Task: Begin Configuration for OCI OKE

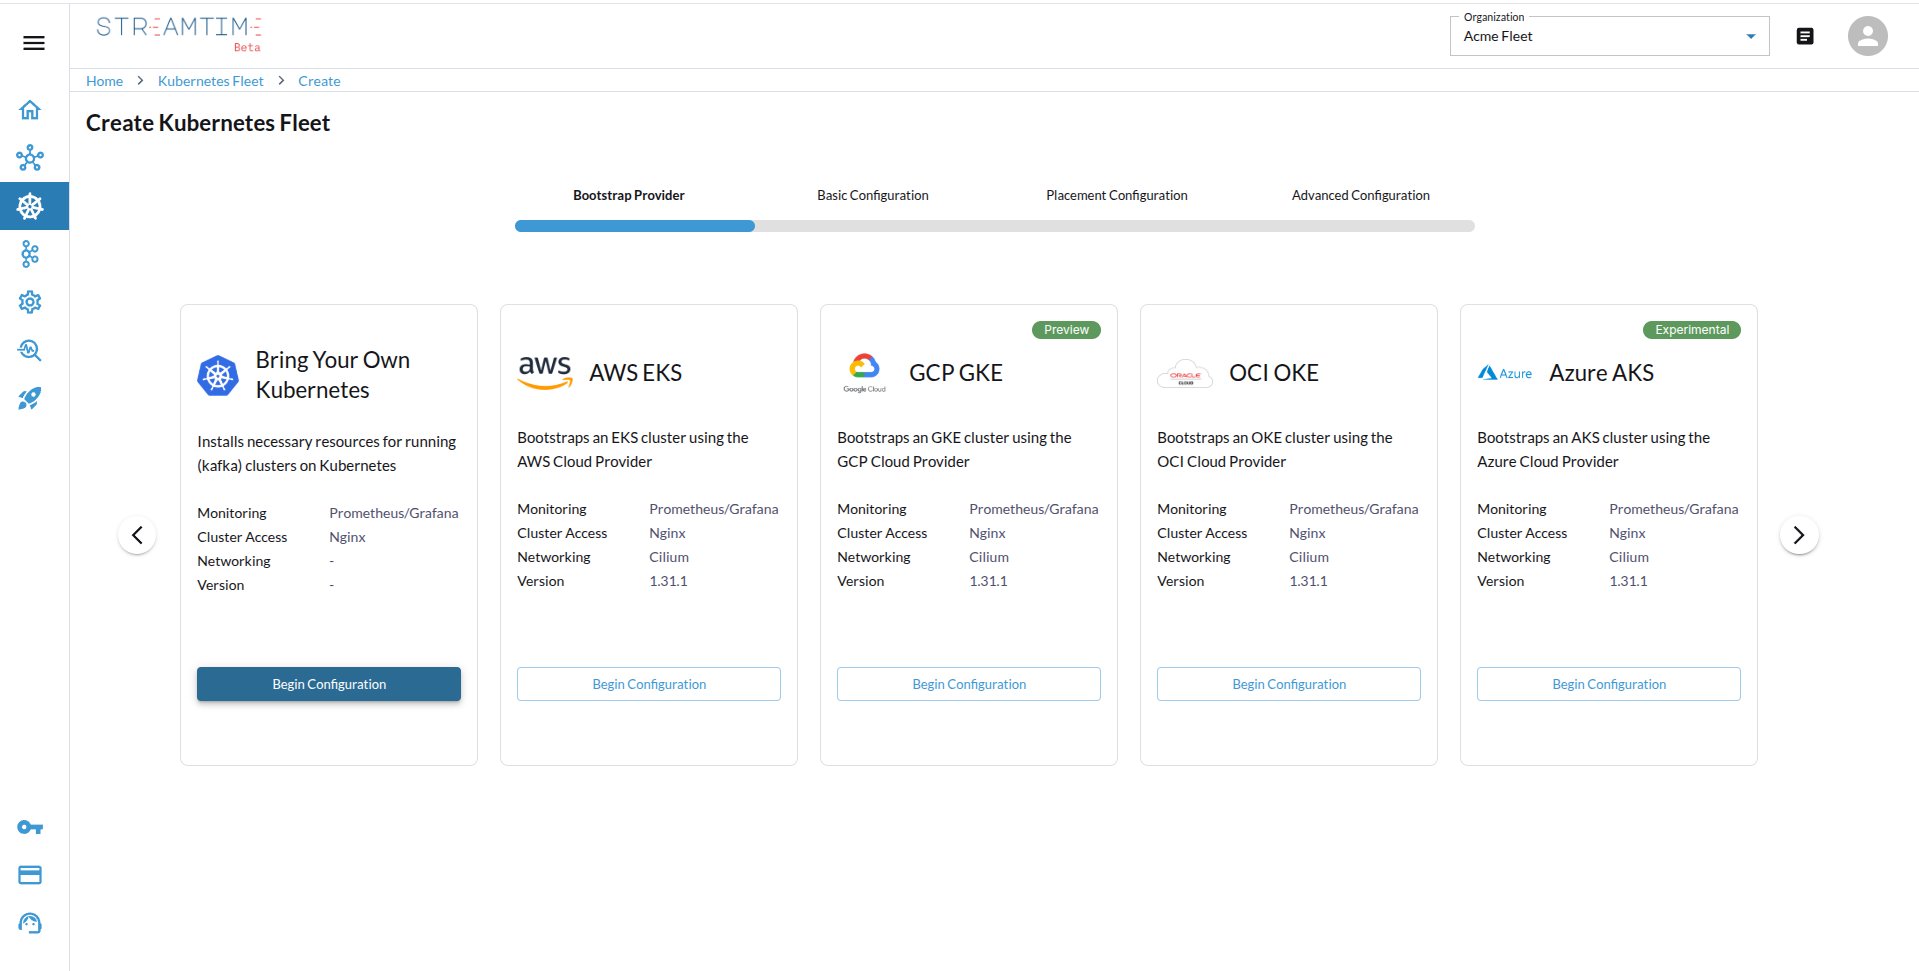Action: coord(1289,684)
